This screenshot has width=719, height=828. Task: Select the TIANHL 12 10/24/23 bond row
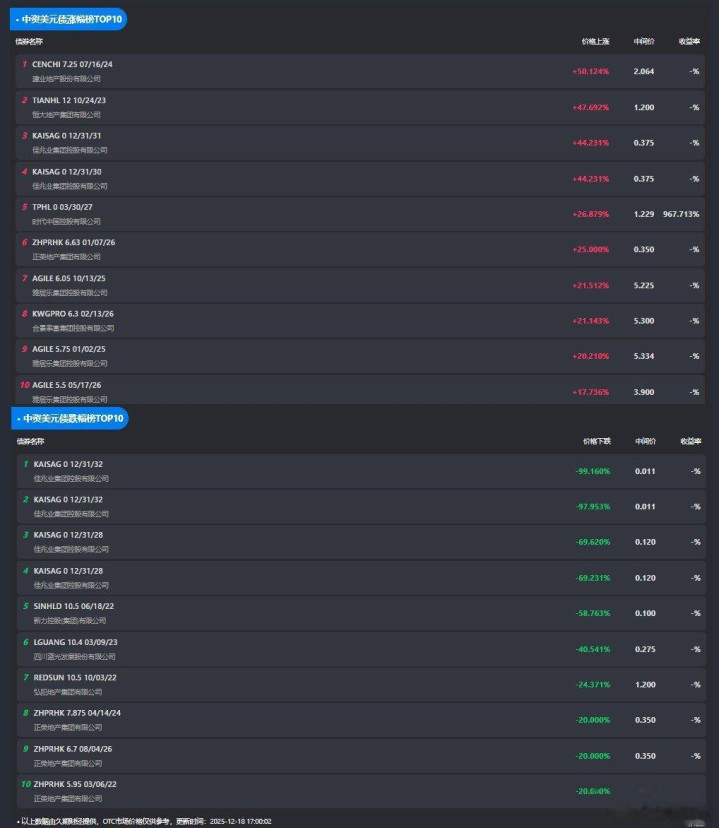tap(69, 100)
